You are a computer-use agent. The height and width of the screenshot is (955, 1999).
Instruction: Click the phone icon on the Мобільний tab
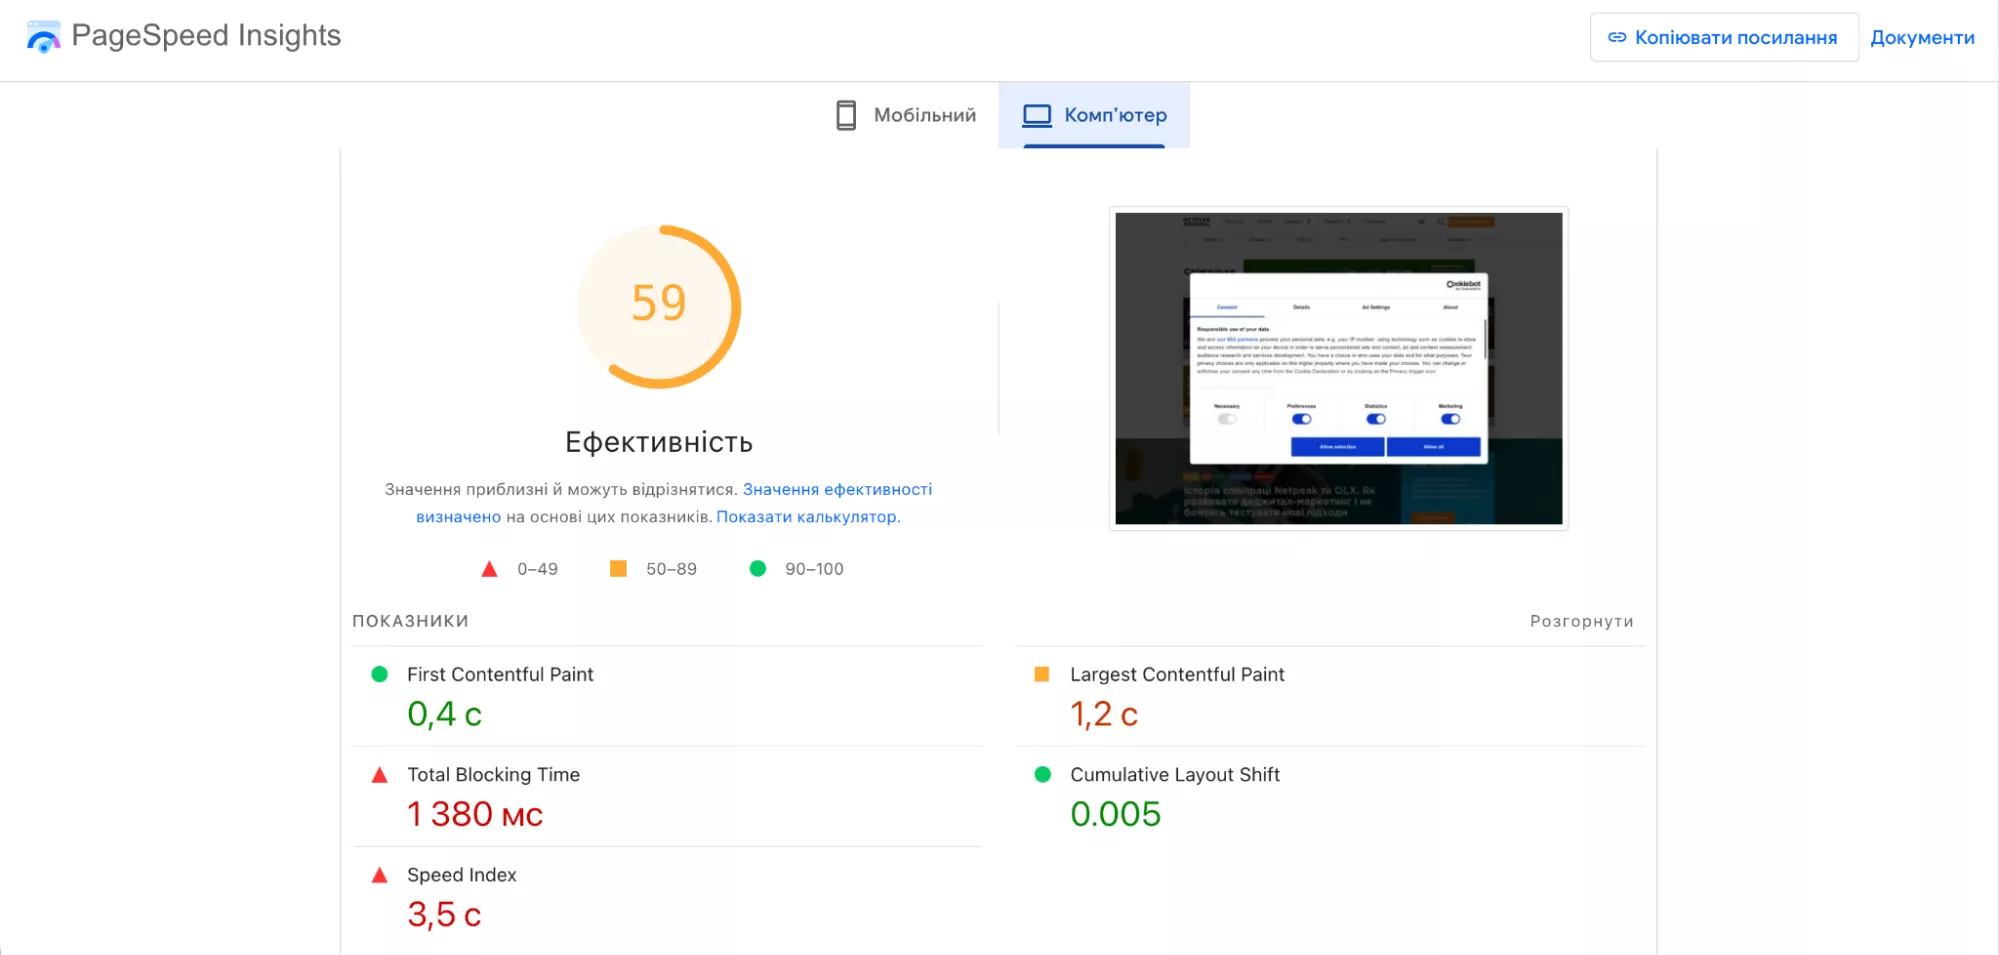[x=847, y=115]
